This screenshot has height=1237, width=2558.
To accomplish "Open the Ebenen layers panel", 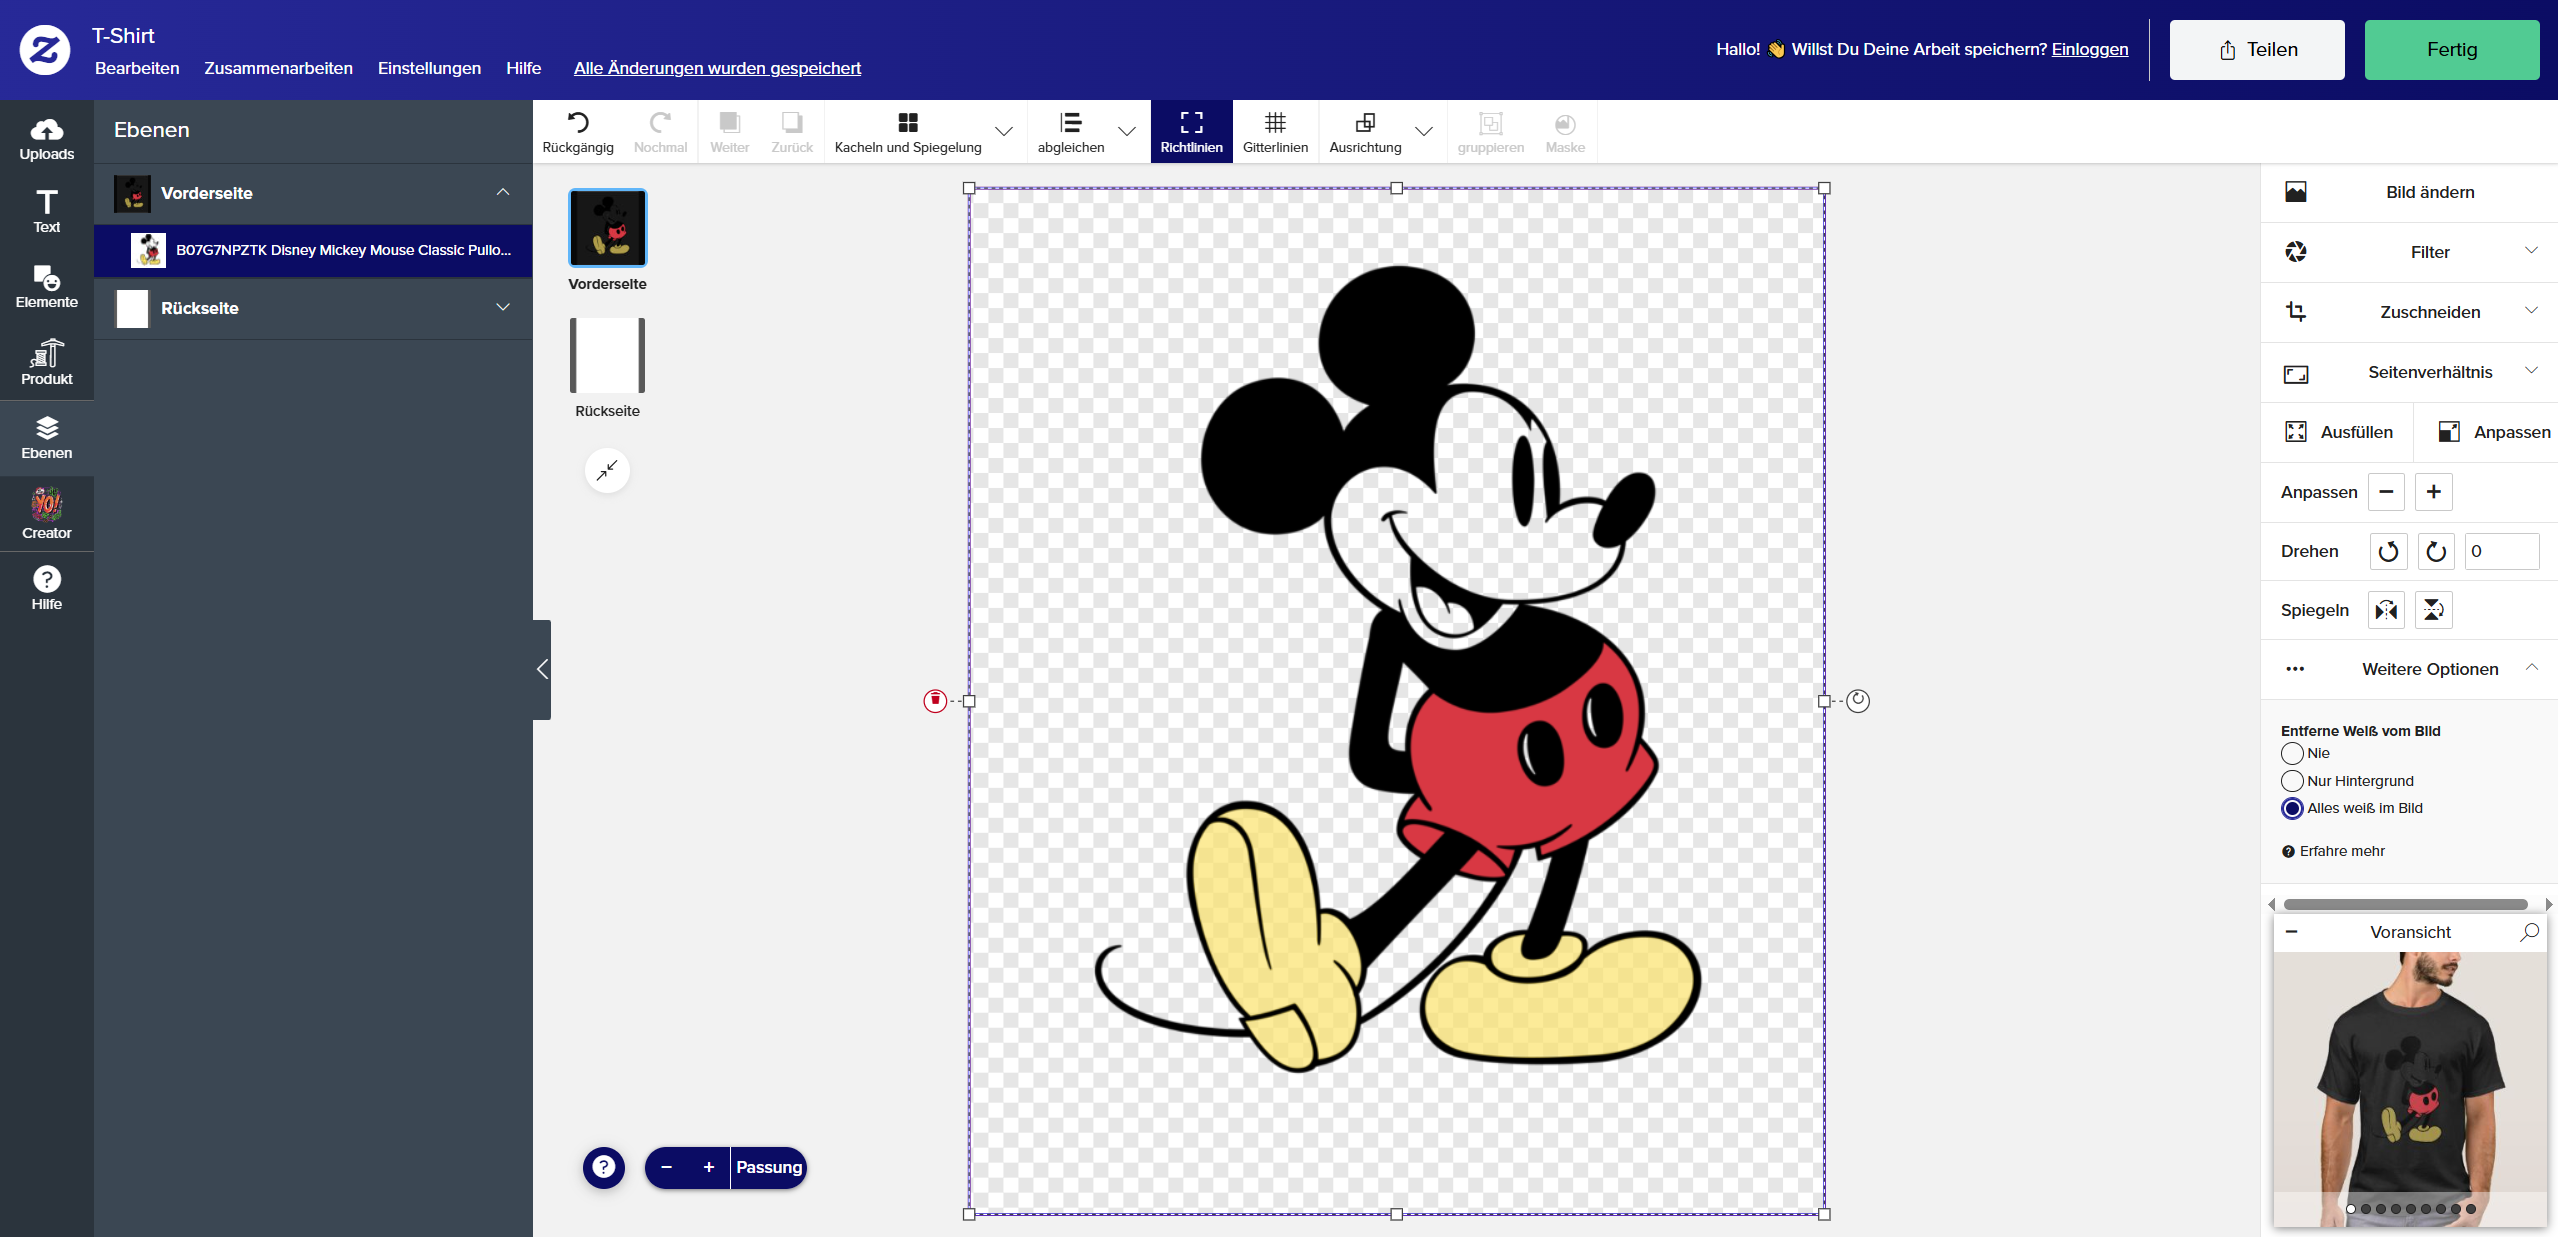I will [x=47, y=438].
